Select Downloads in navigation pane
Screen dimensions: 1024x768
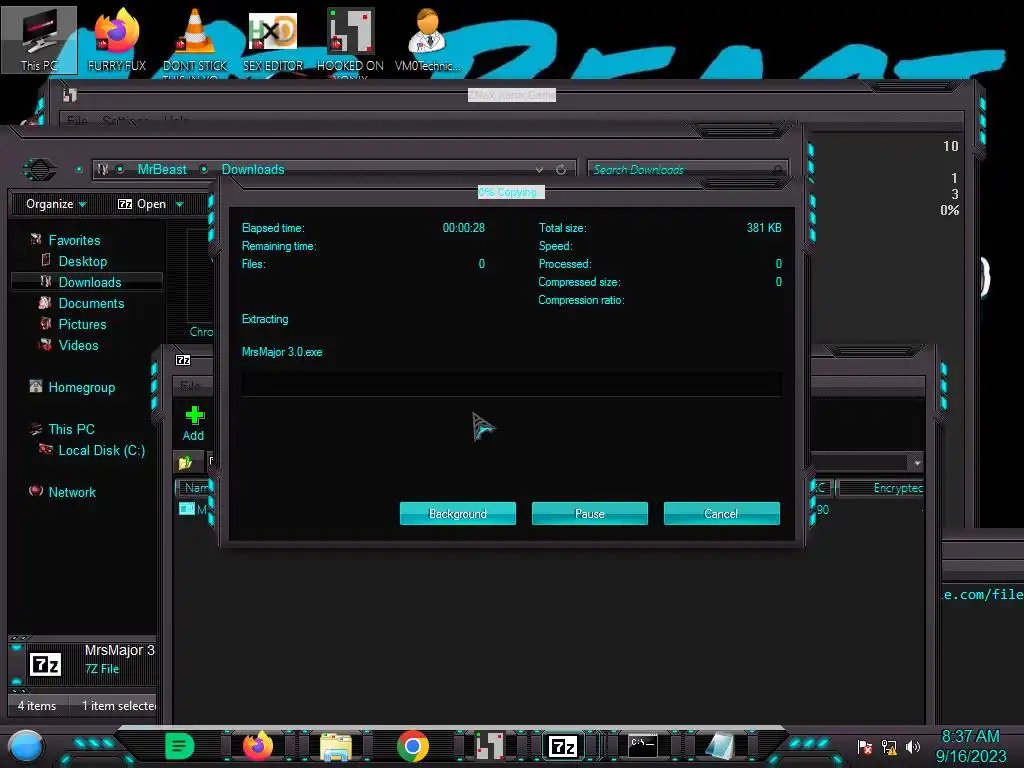coord(90,282)
